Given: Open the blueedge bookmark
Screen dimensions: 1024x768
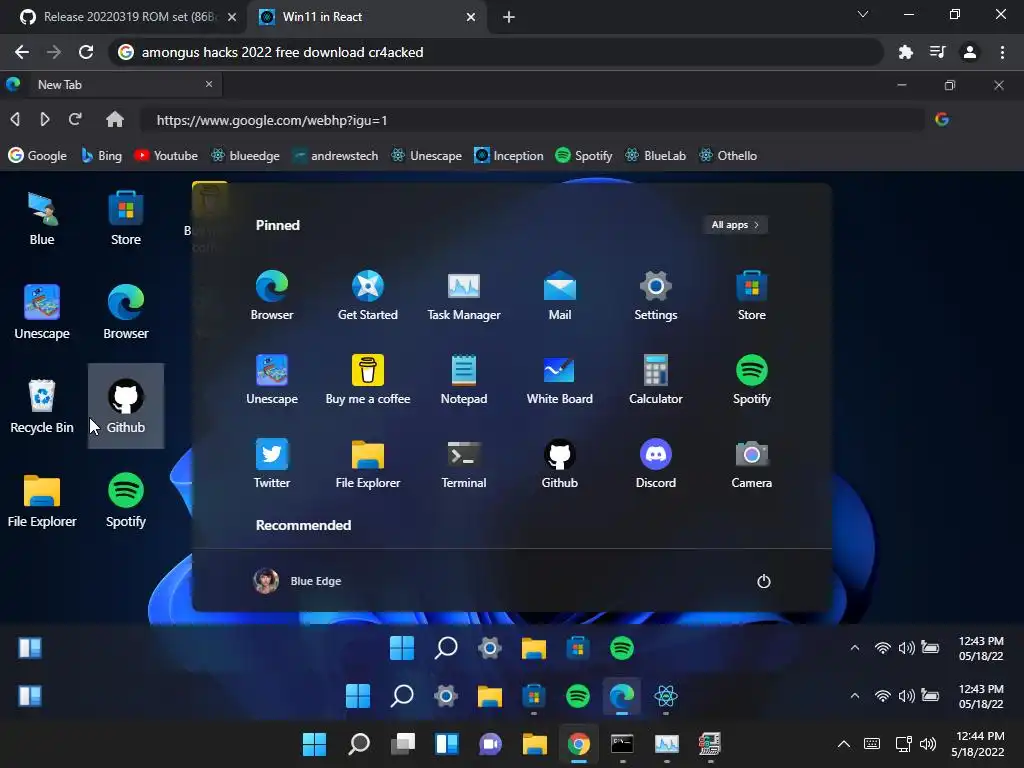Looking at the screenshot, I should pyautogui.click(x=245, y=155).
